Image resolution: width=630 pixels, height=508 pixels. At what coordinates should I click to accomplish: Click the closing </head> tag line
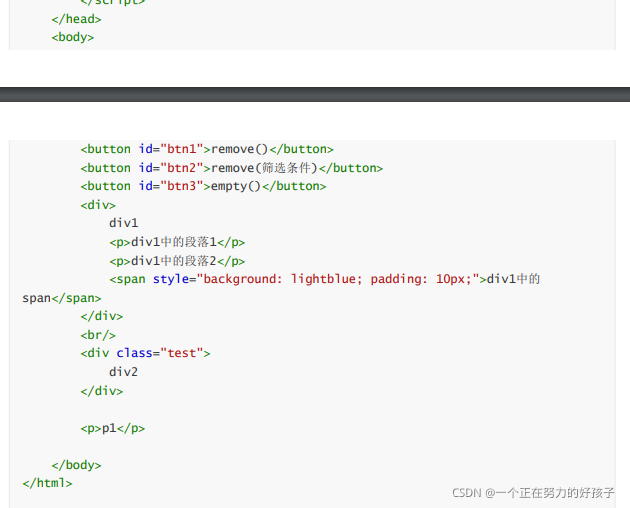(76, 19)
